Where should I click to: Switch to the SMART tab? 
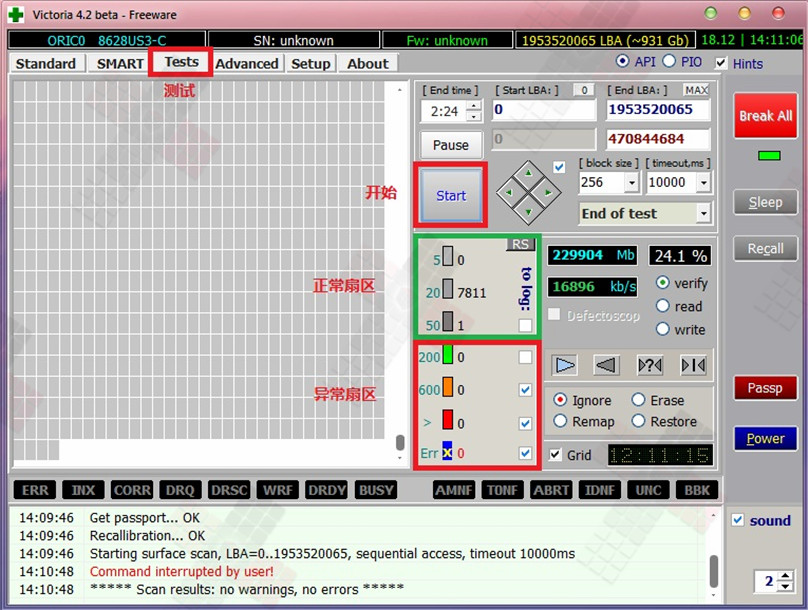tap(120, 63)
